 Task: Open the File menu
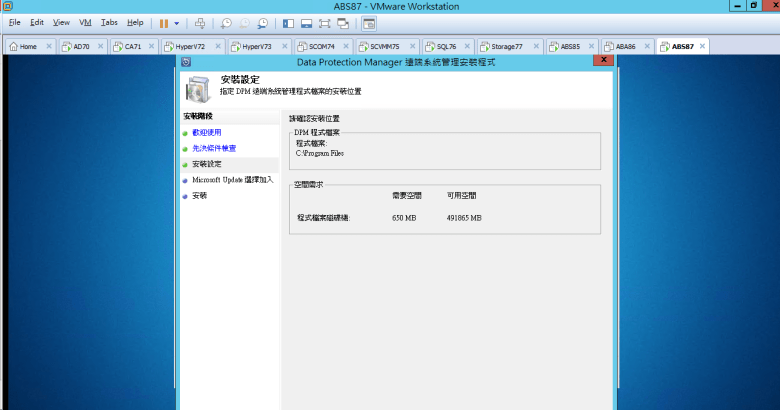[15, 22]
